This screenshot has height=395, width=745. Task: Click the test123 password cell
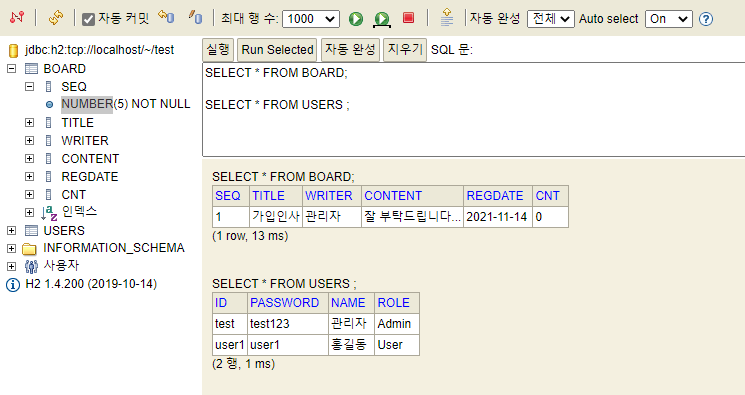(287, 324)
